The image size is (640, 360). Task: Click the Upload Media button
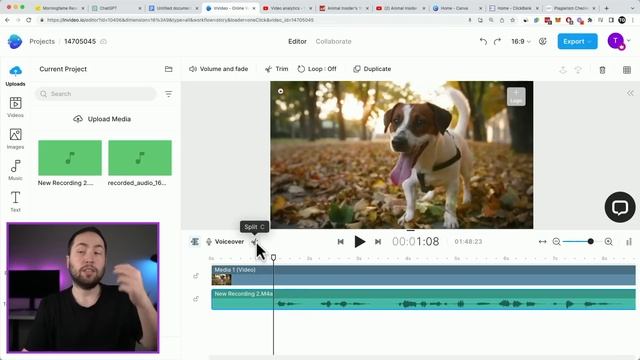(102, 119)
